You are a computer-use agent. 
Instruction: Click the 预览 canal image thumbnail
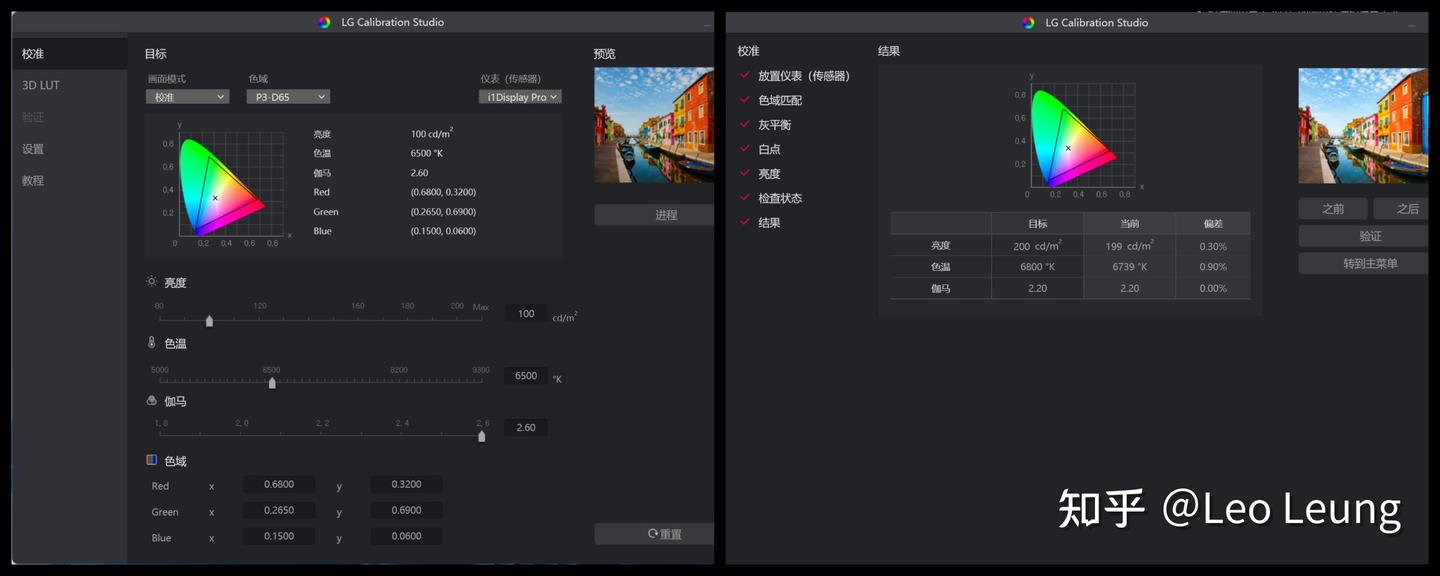pos(653,124)
